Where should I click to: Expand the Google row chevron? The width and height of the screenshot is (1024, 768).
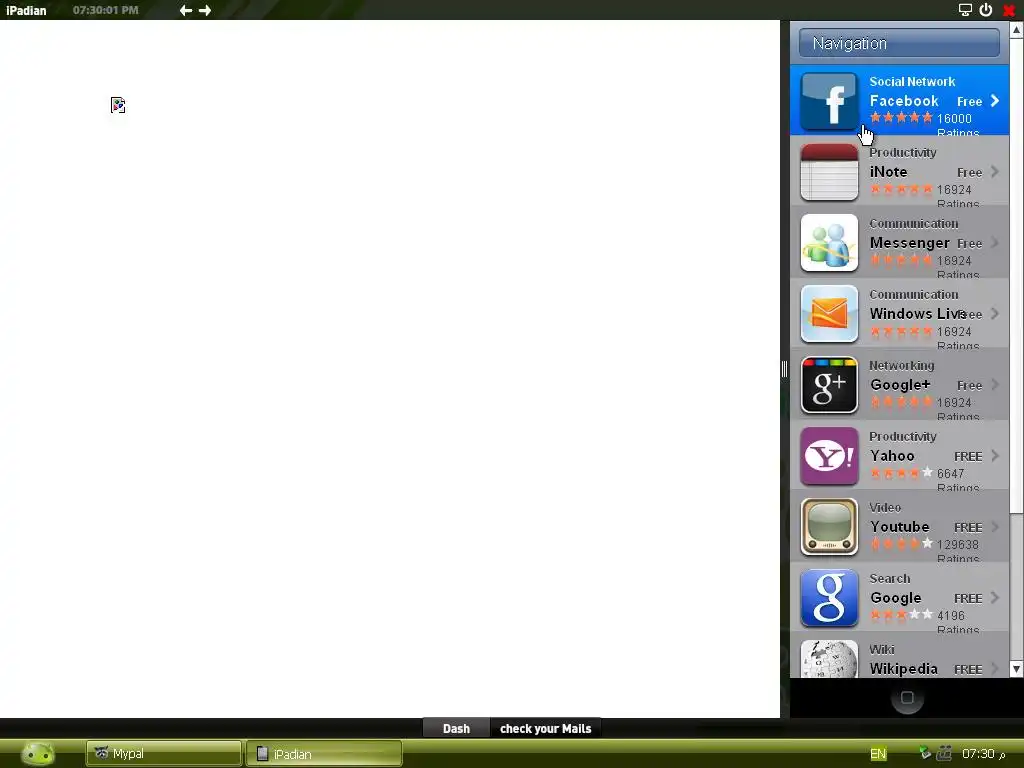995,598
